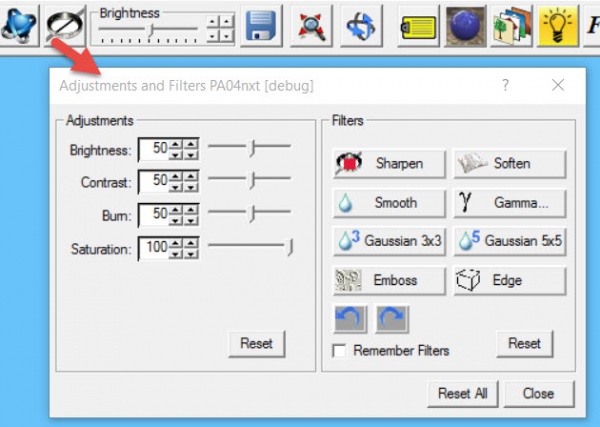Click the Burn value field showing 50
600x427 pixels.
(x=153, y=215)
